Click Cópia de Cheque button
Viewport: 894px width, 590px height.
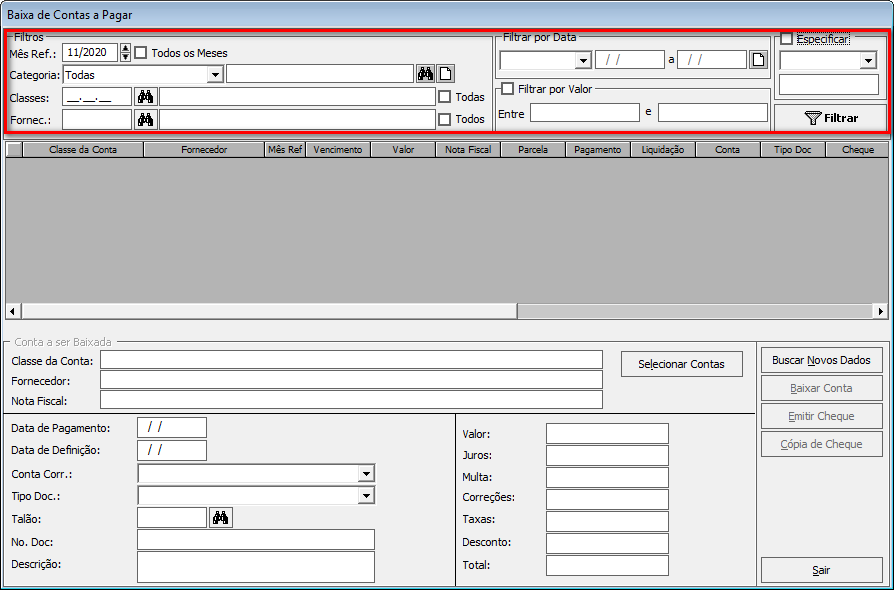pyautogui.click(x=822, y=444)
